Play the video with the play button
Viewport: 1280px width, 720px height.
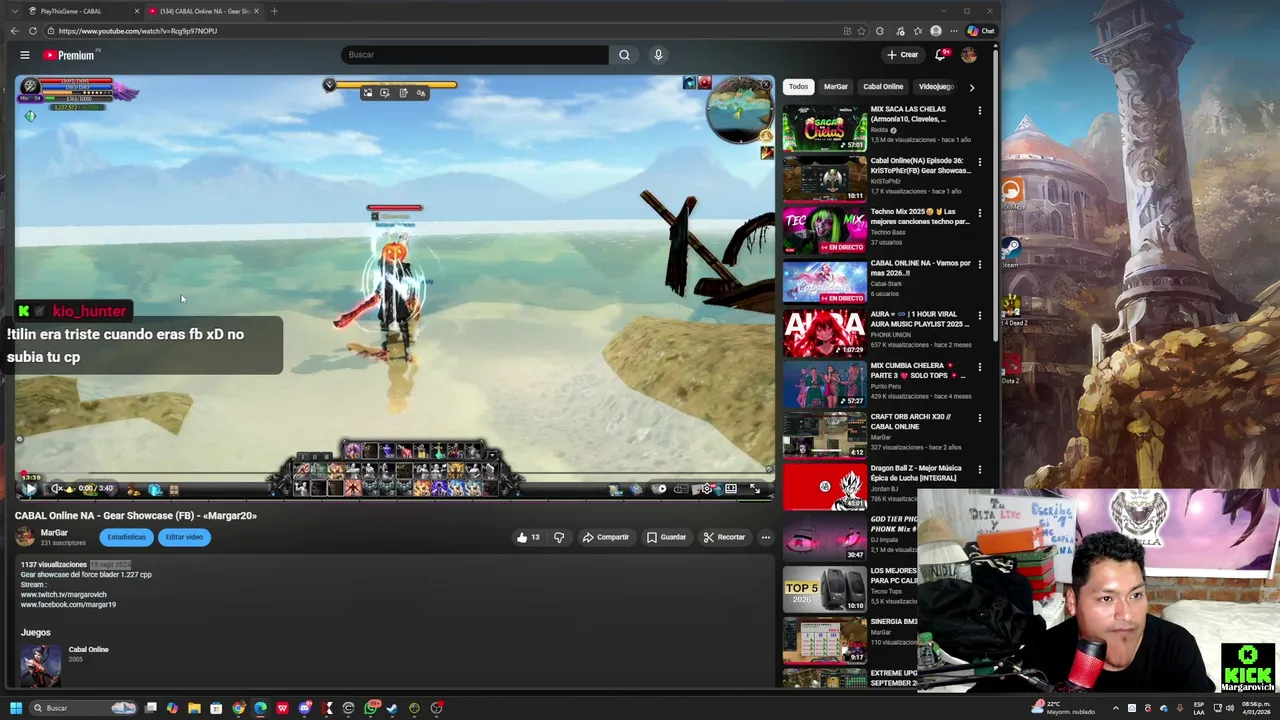pos(31,489)
